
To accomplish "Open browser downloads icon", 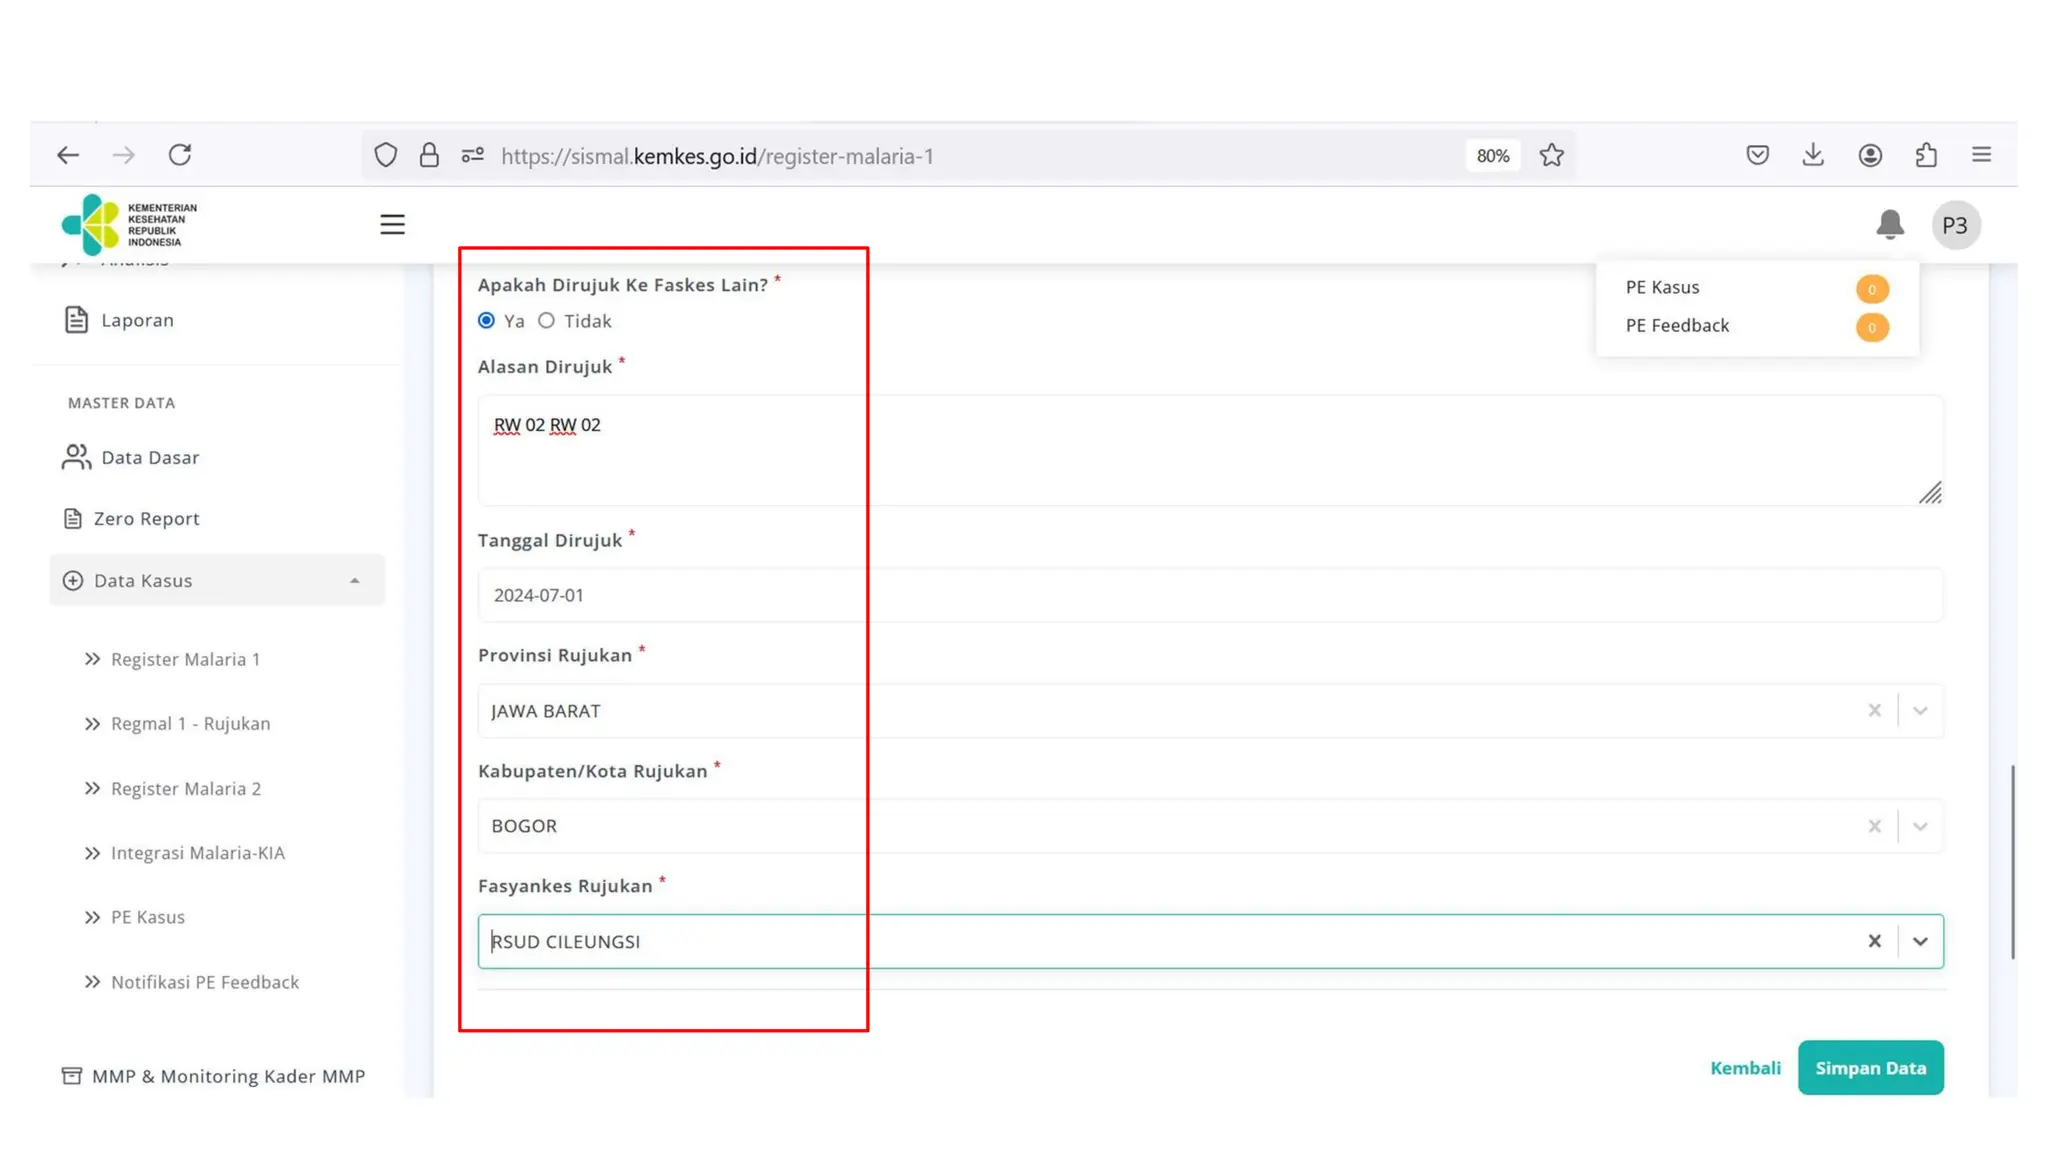I will [x=1813, y=155].
